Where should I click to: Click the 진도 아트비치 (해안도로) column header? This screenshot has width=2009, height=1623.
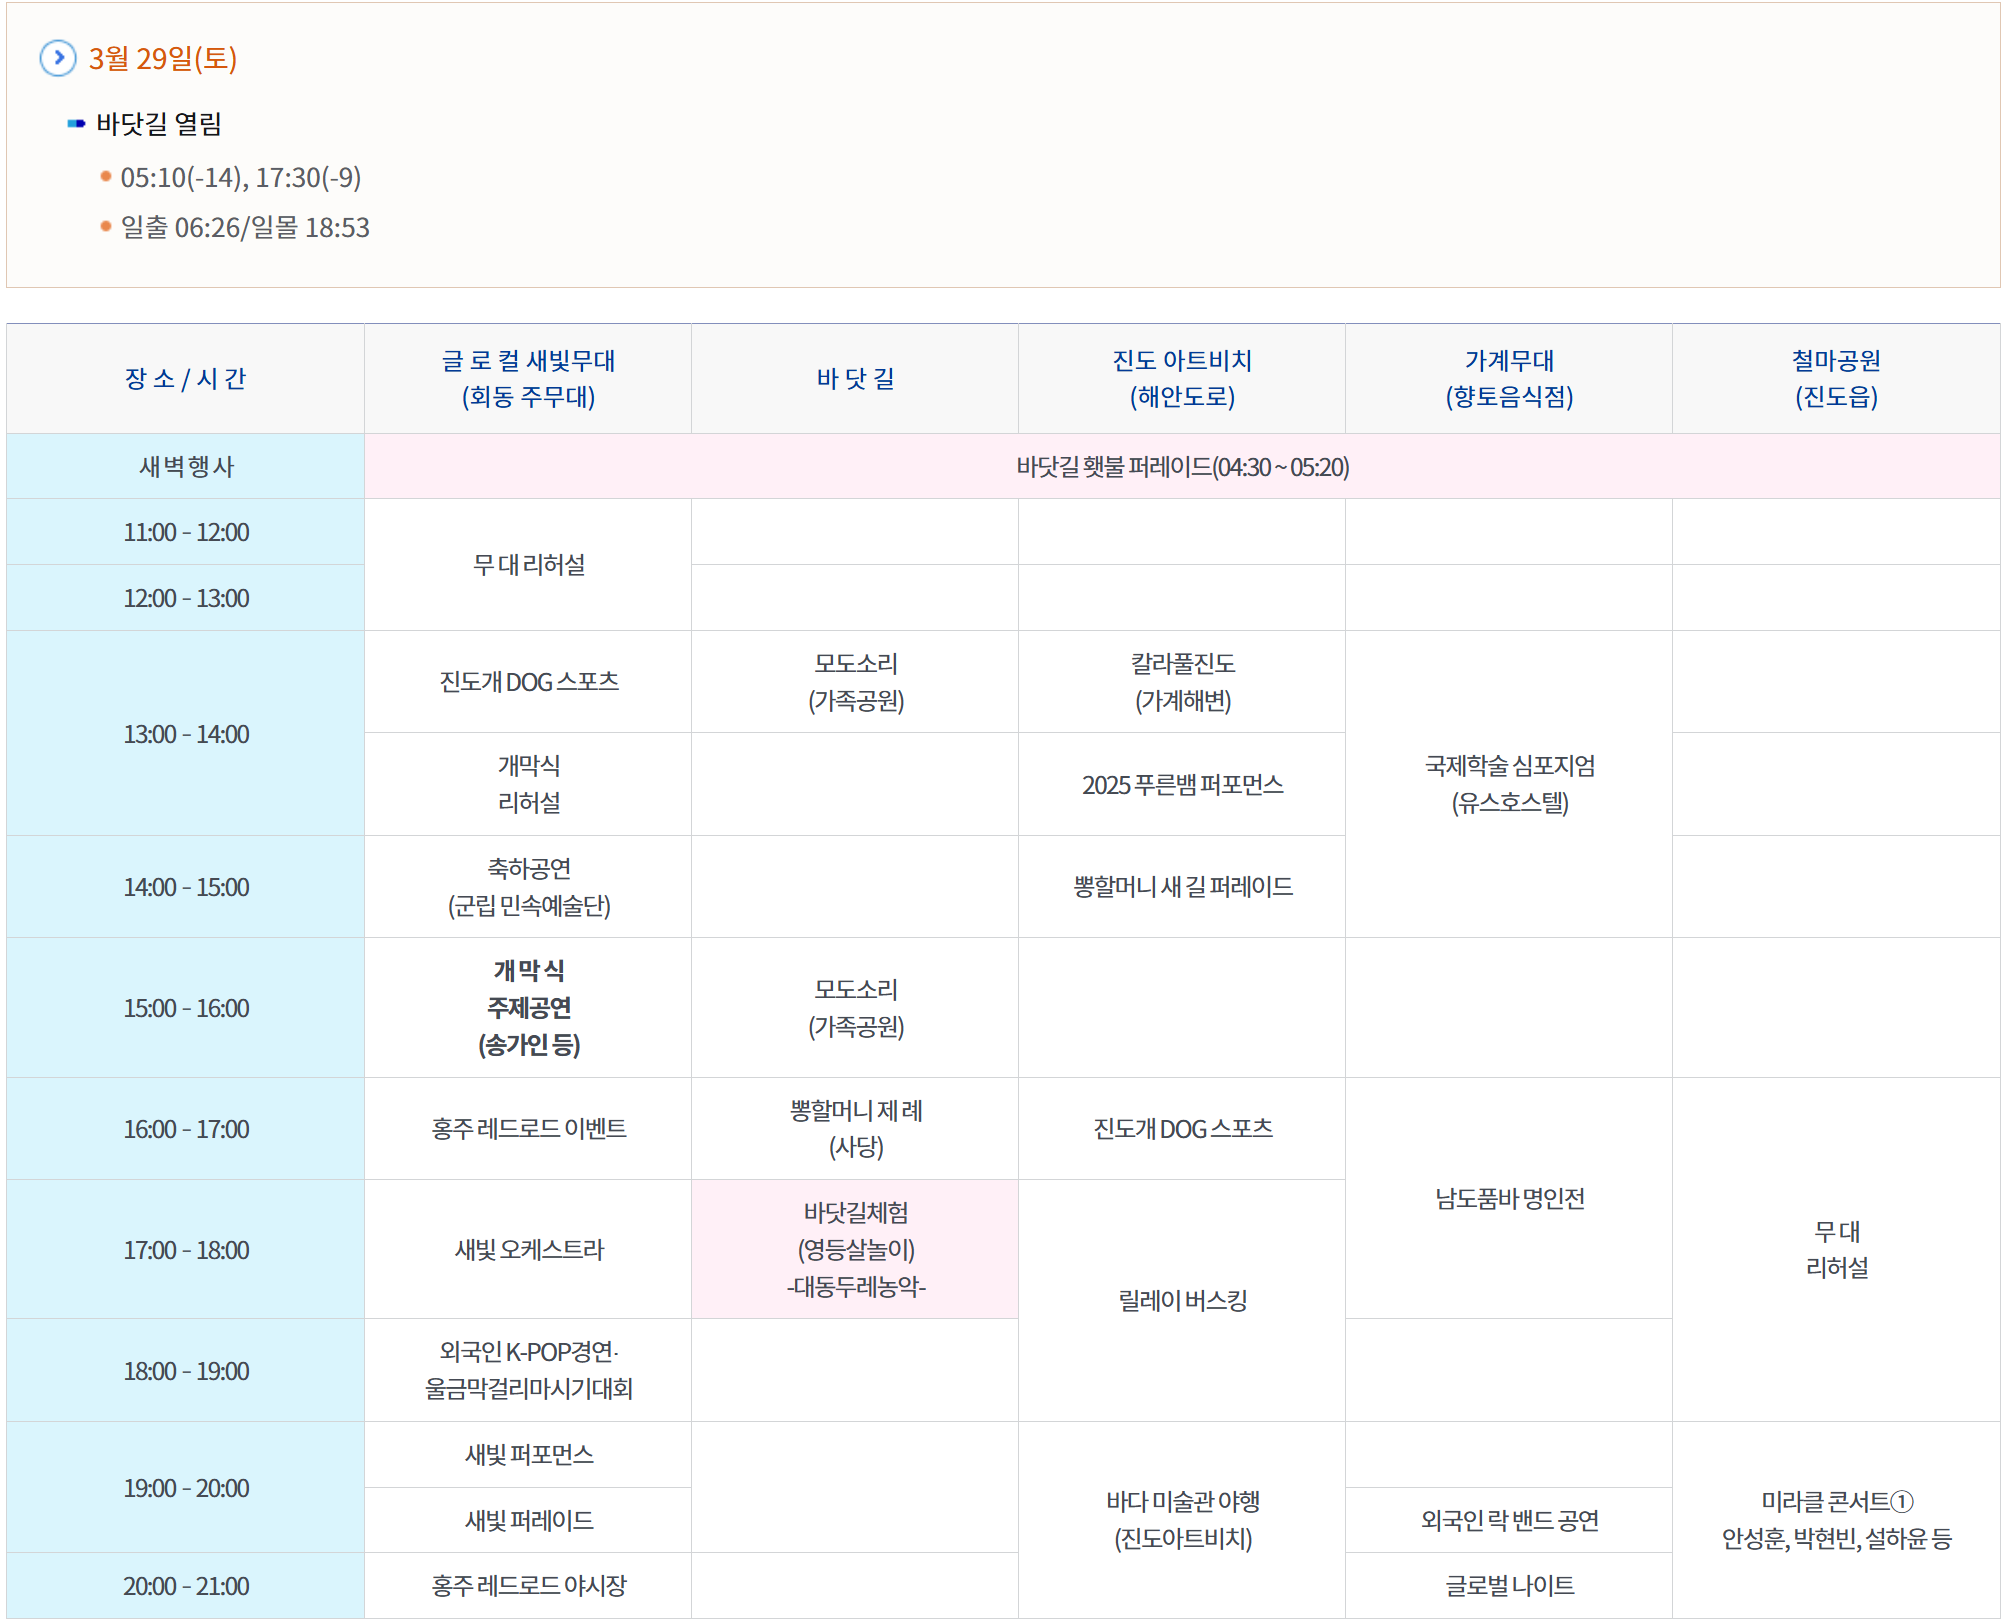click(1182, 378)
